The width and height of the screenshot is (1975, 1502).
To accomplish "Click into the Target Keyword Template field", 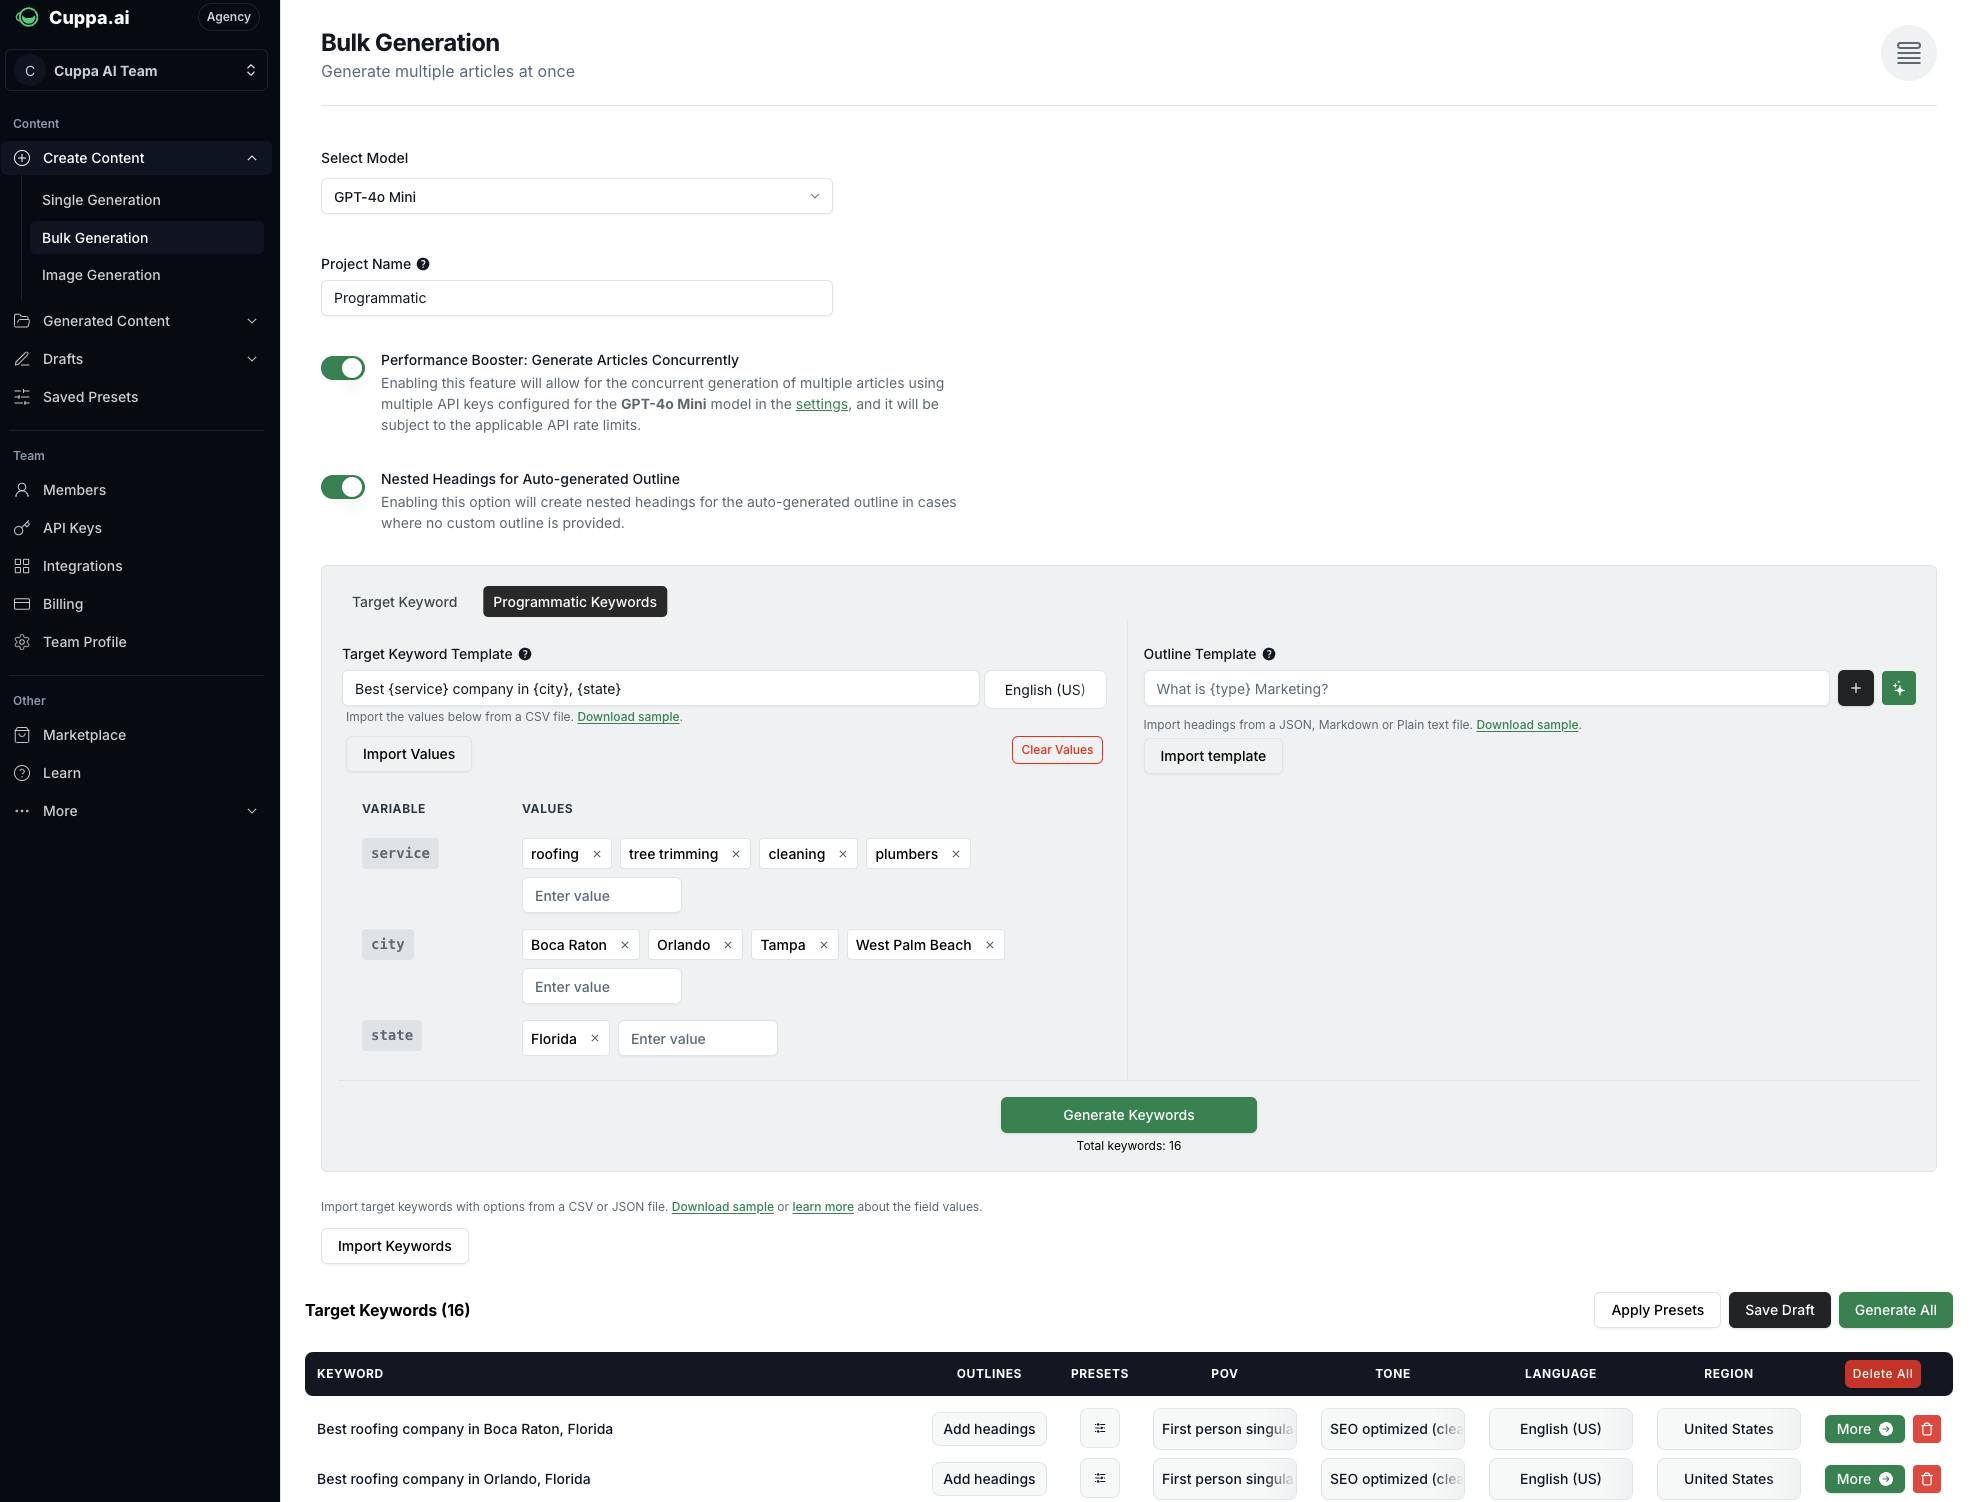I will point(660,689).
